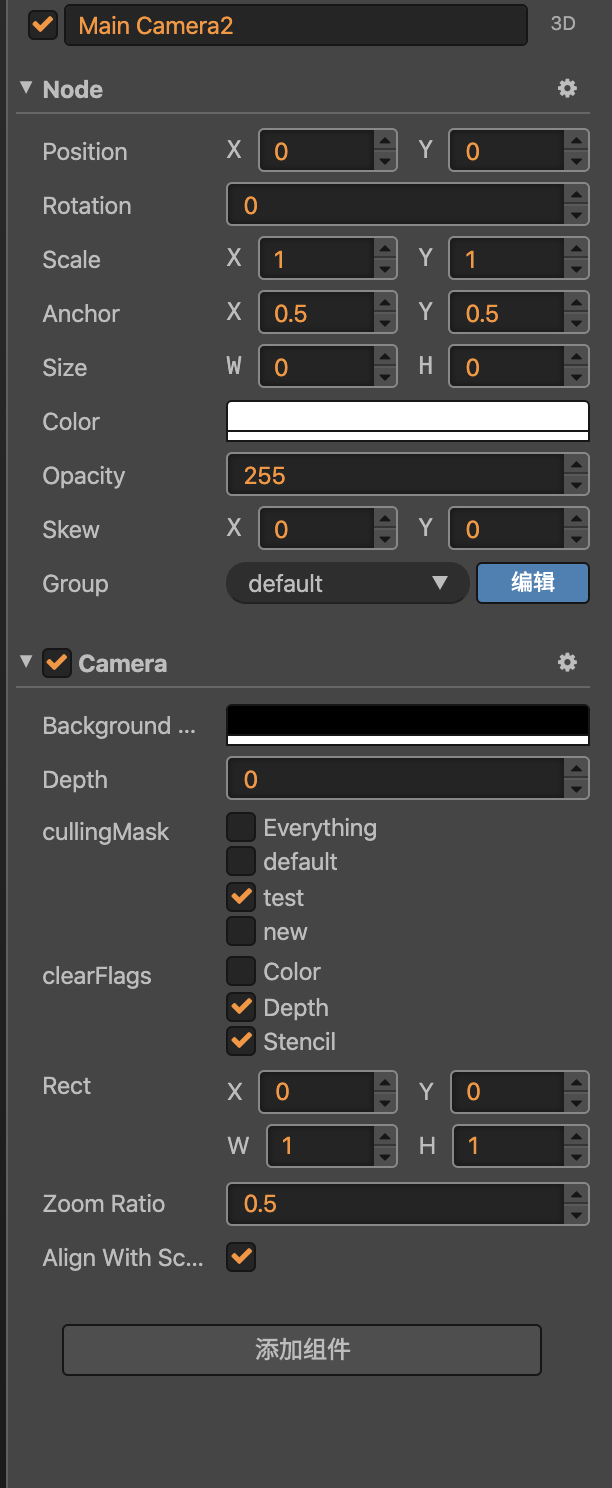This screenshot has height=1488, width=612.
Task: Toggle the 3D mode icon
Action: (x=563, y=24)
